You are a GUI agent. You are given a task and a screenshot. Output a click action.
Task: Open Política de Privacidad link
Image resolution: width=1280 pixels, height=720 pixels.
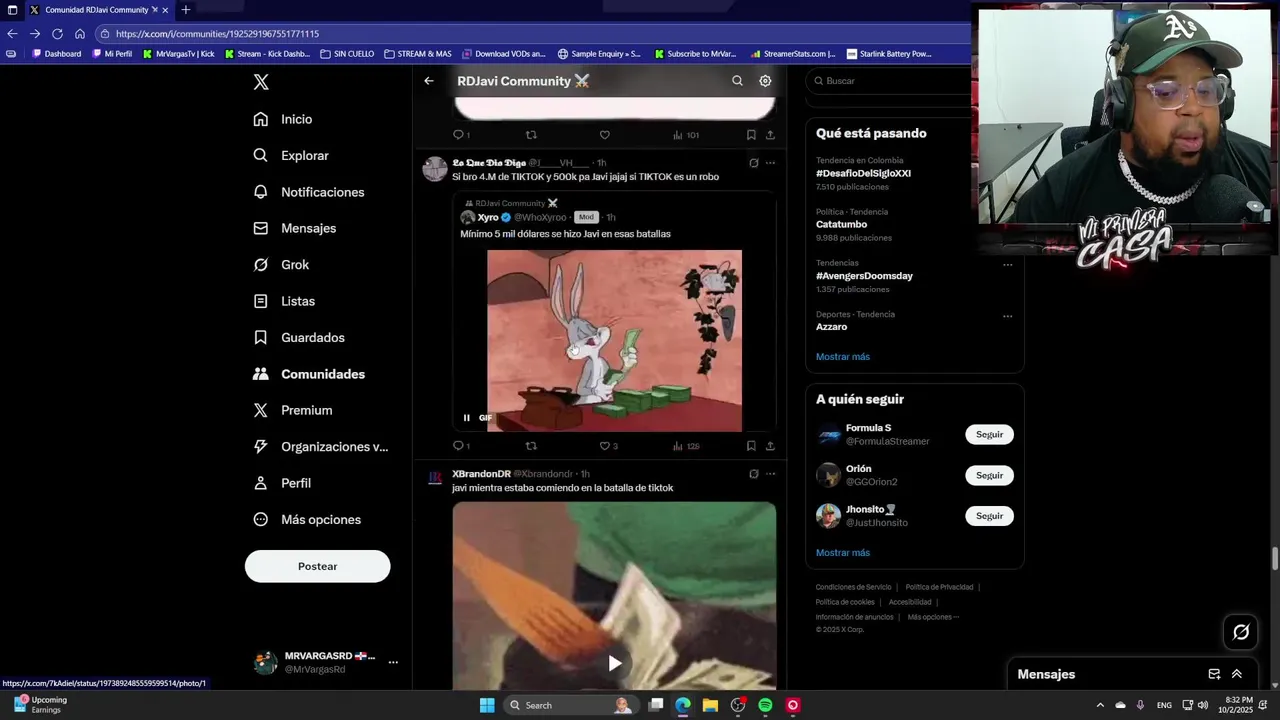click(939, 587)
